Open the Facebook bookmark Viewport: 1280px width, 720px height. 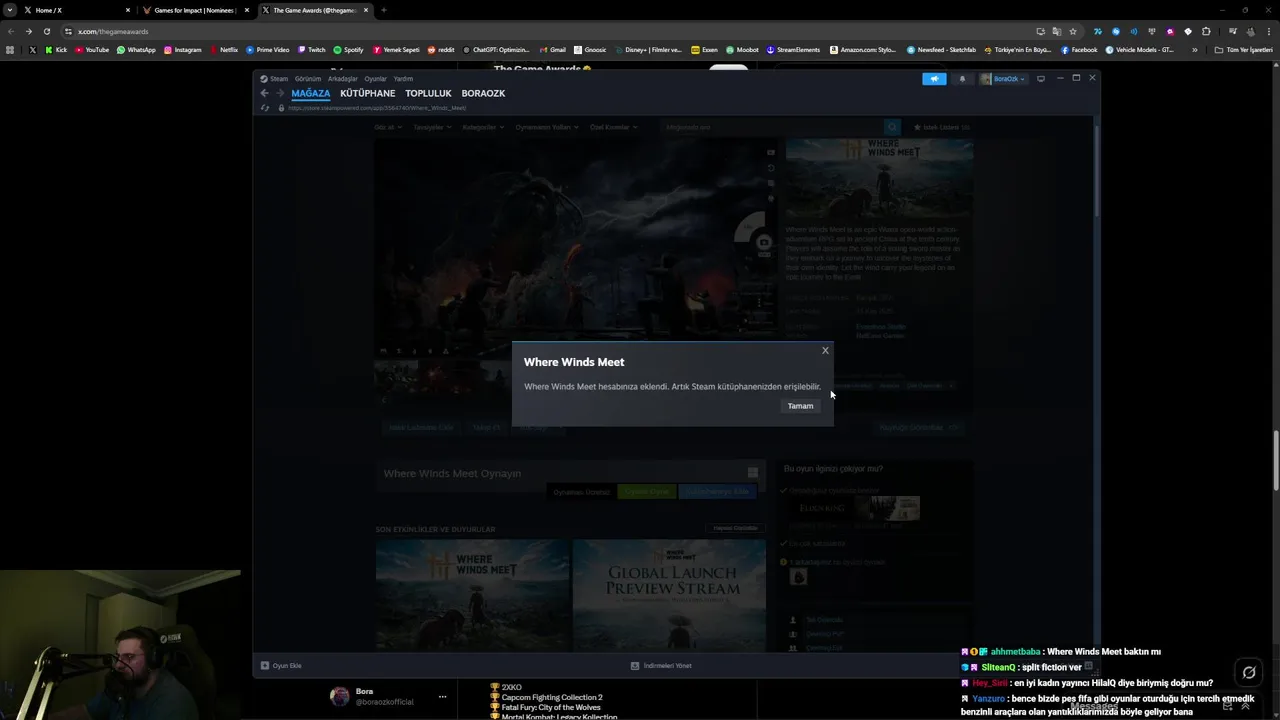(x=1079, y=49)
